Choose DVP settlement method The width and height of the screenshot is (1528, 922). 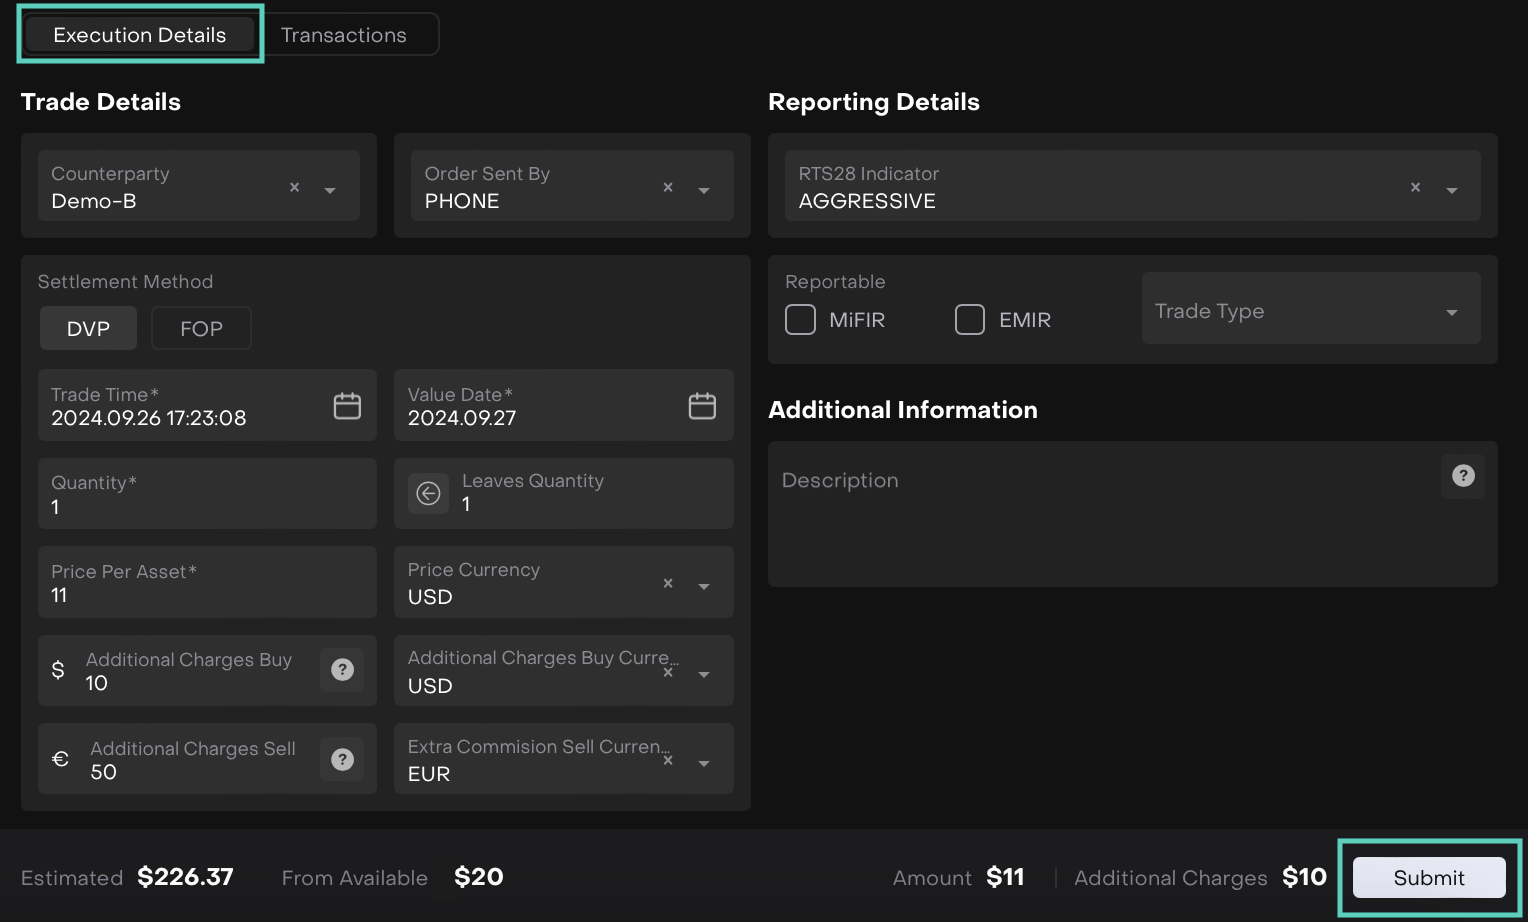point(88,329)
